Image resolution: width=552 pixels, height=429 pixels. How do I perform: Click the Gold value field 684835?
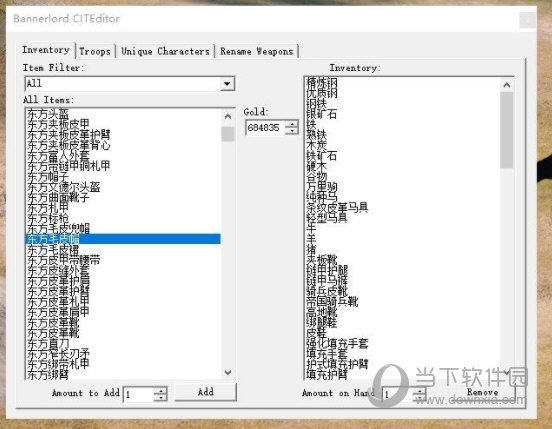pyautogui.click(x=265, y=127)
